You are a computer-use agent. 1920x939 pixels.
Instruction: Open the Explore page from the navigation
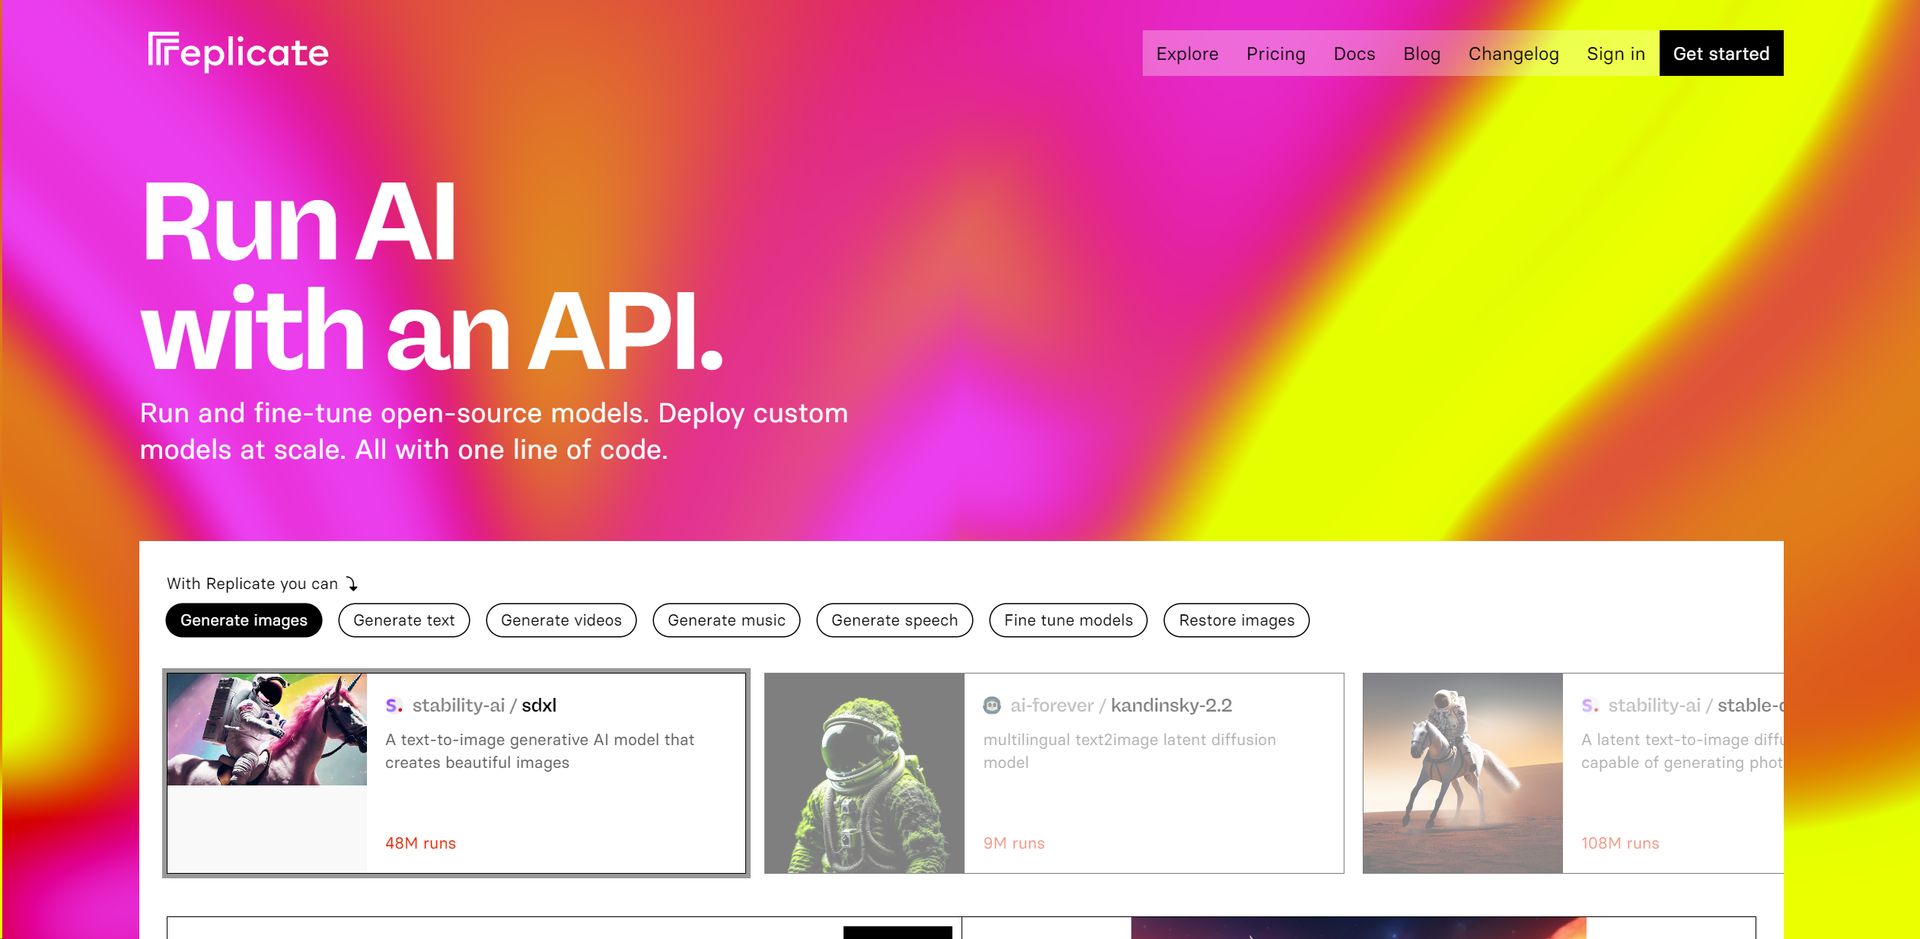(1187, 54)
